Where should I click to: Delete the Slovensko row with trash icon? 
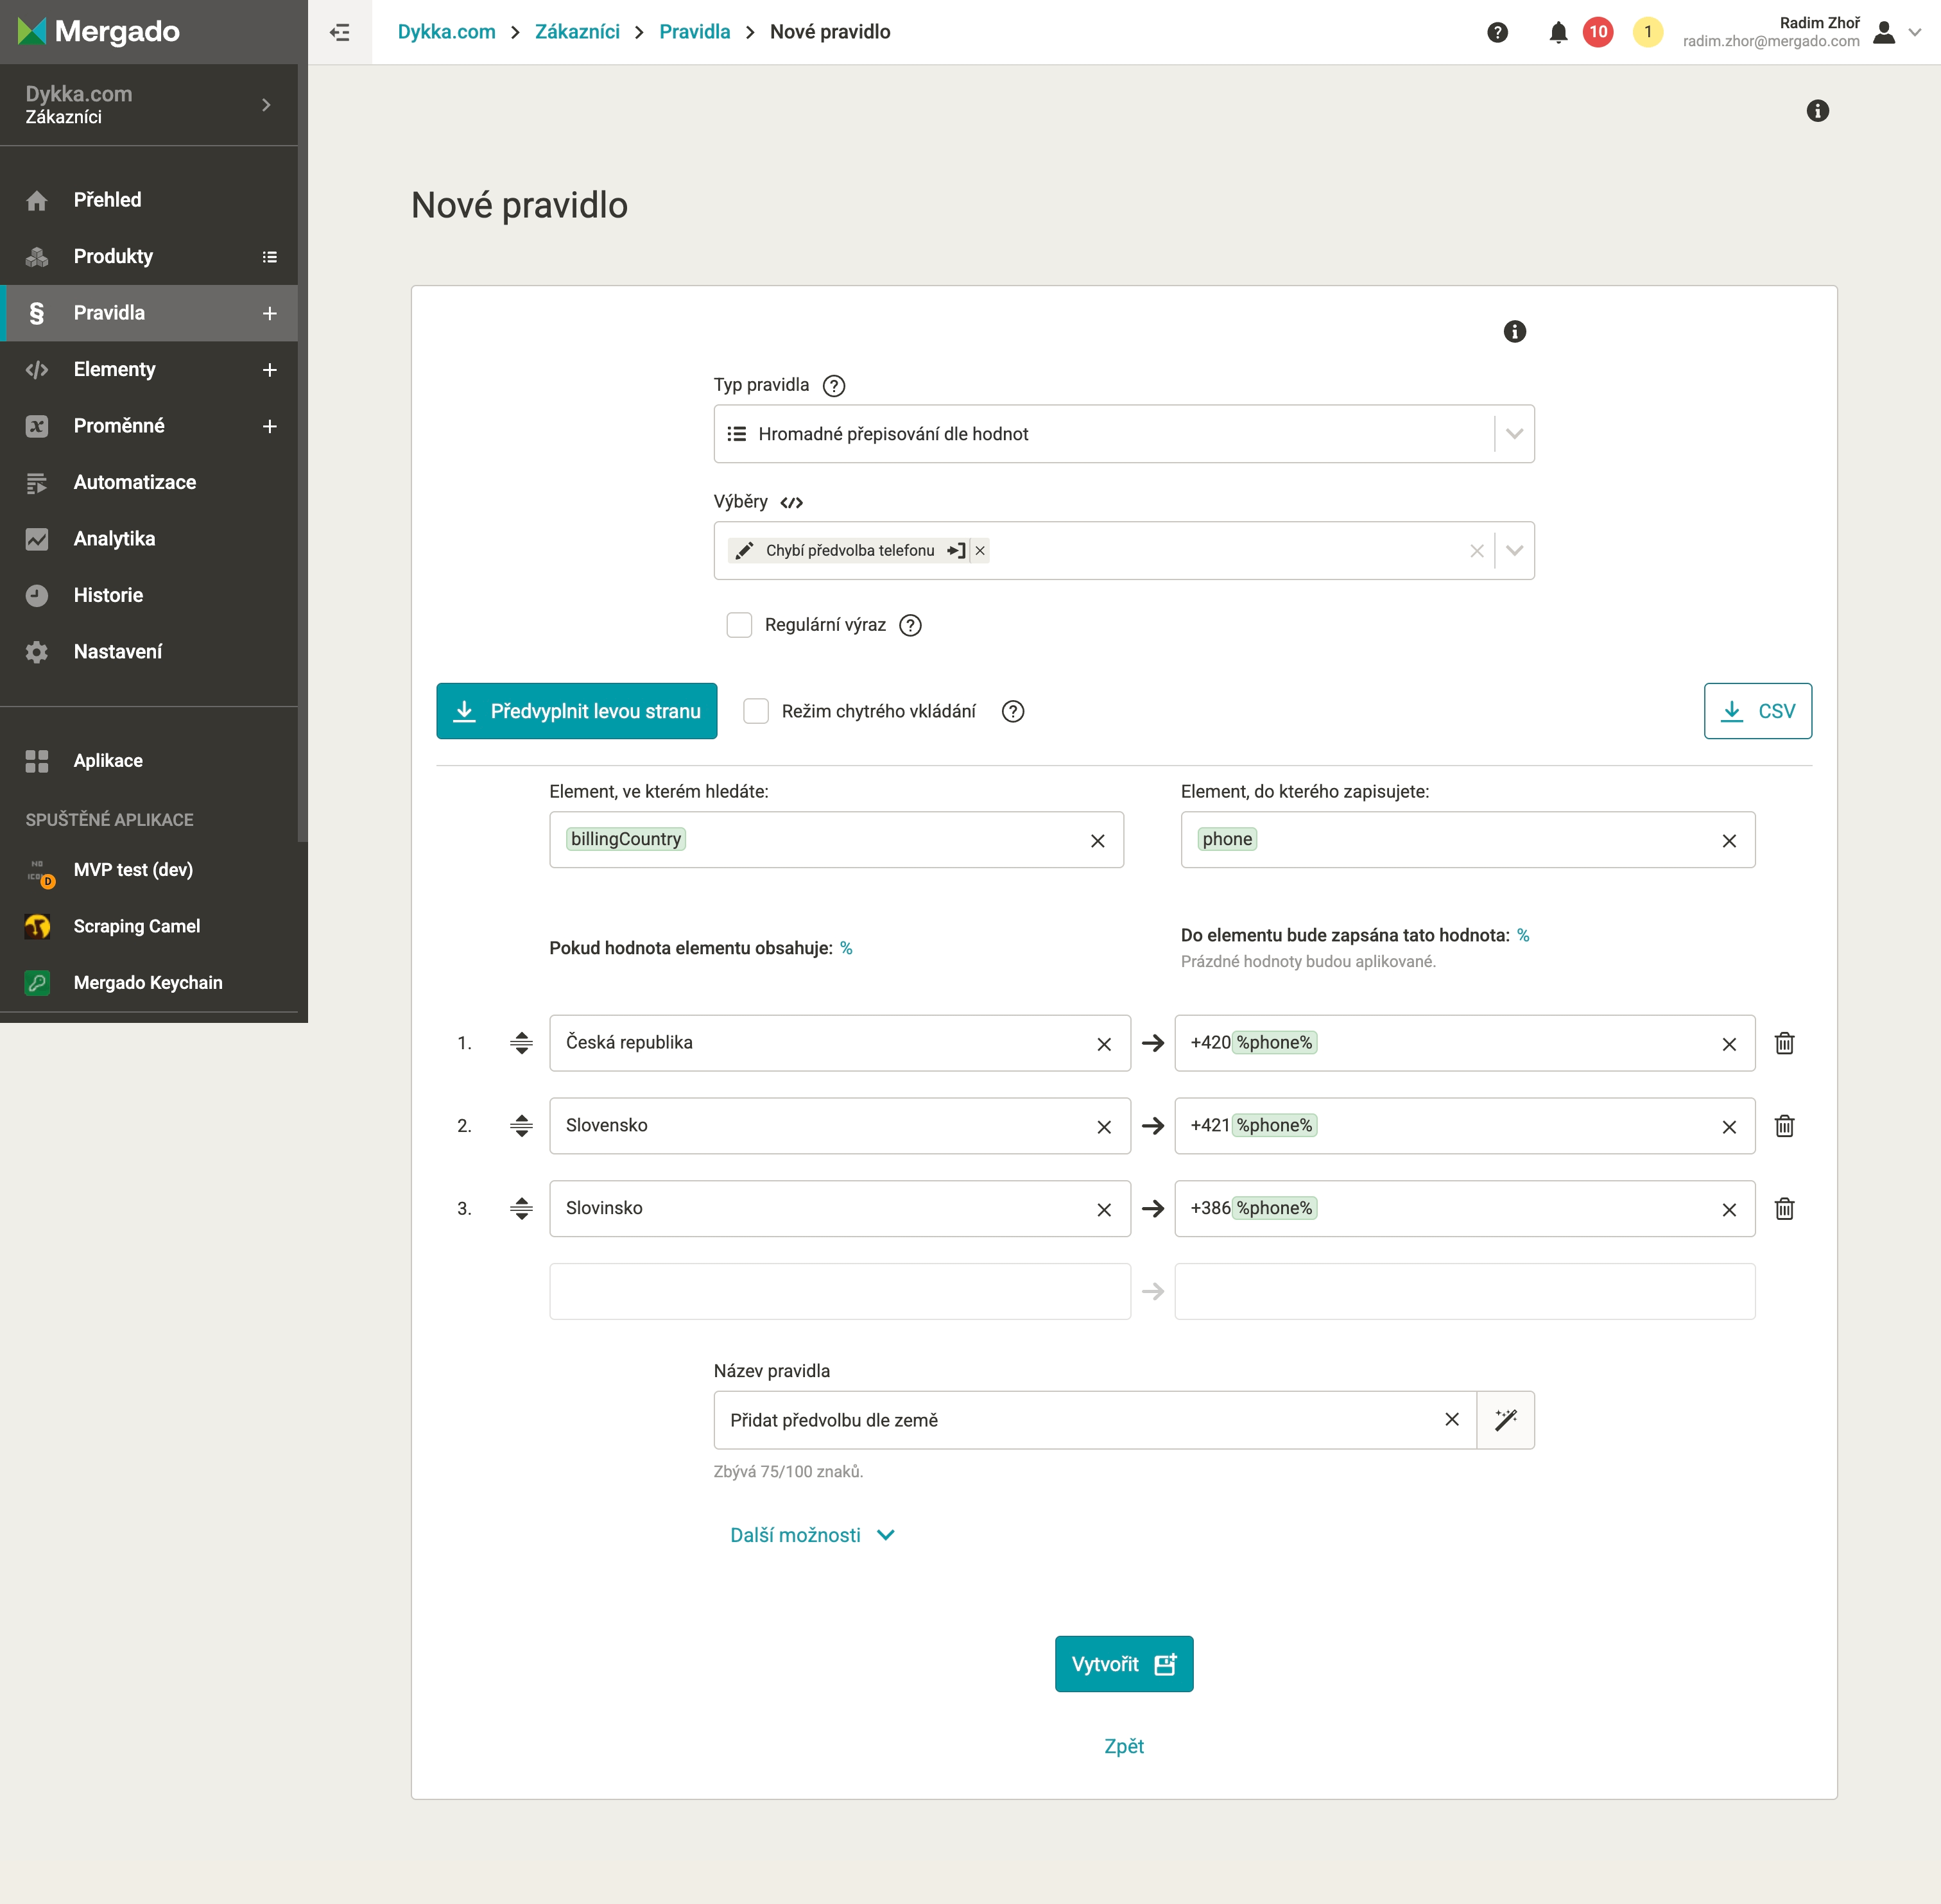tap(1784, 1126)
